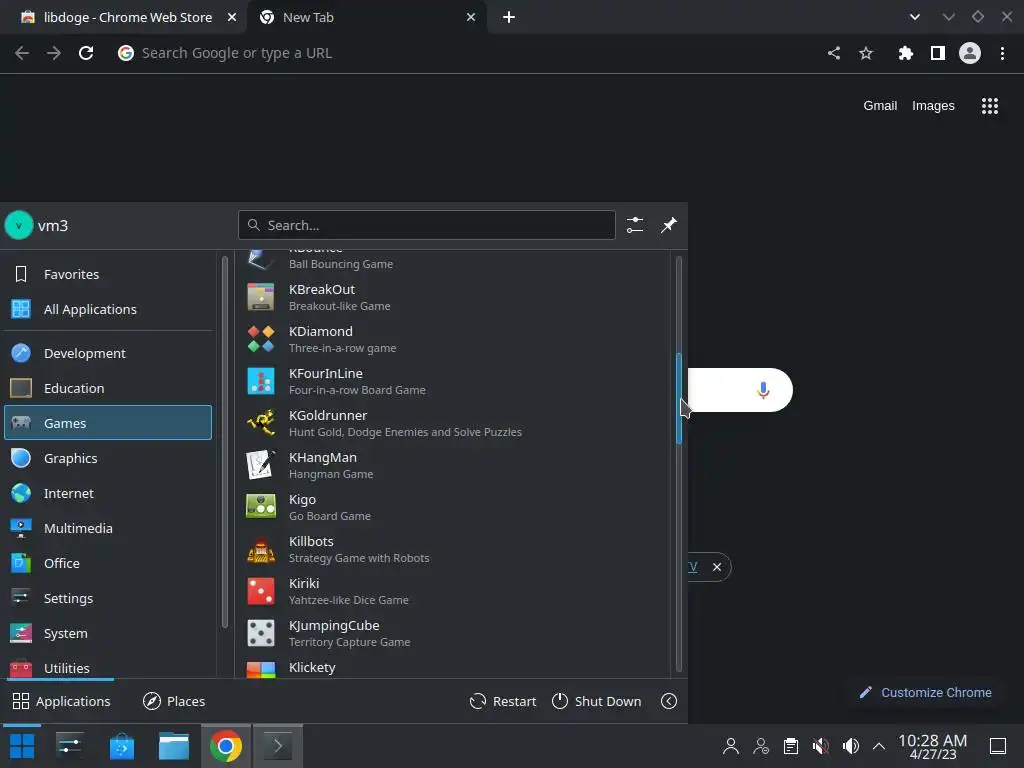Viewport: 1024px width, 768px height.
Task: Launch KDiamond three-in-a-row game
Action: (x=453, y=339)
